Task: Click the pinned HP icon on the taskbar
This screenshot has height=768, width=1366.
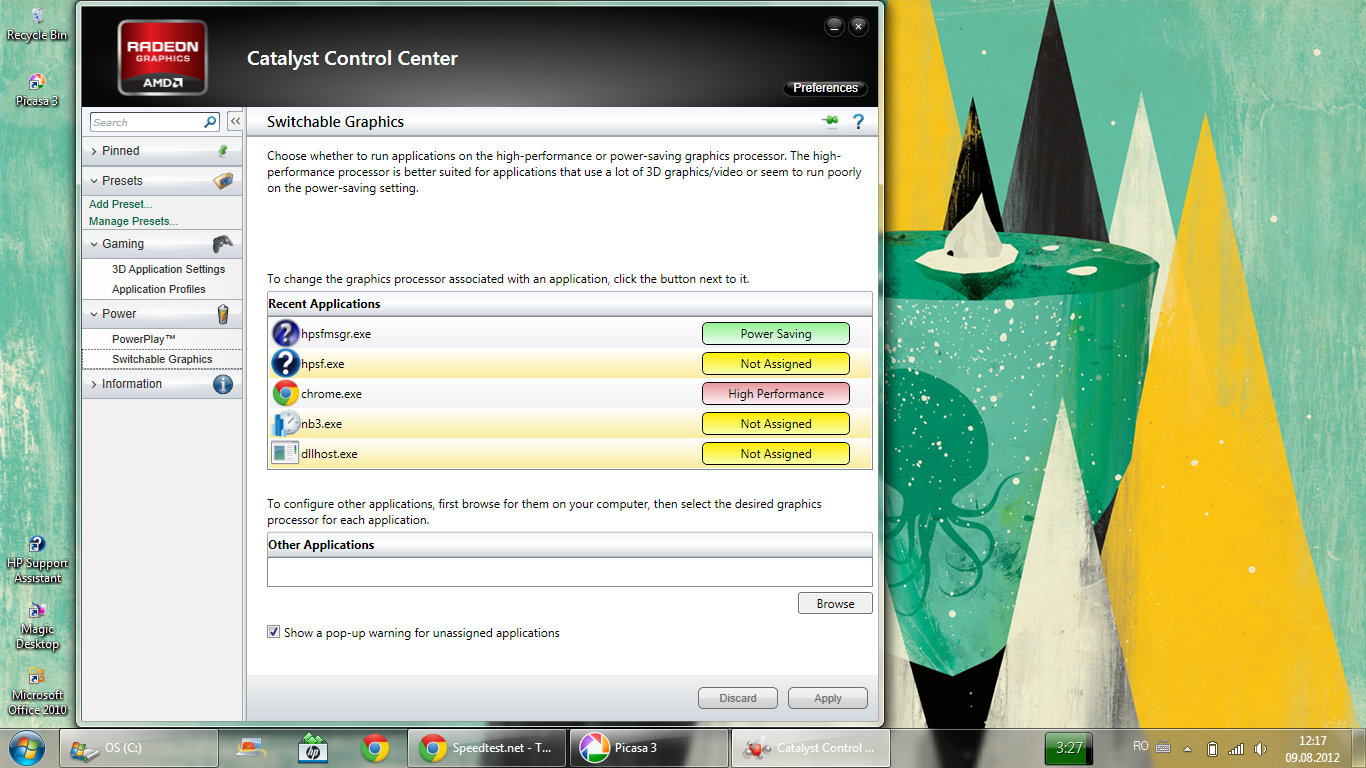Action: 312,748
